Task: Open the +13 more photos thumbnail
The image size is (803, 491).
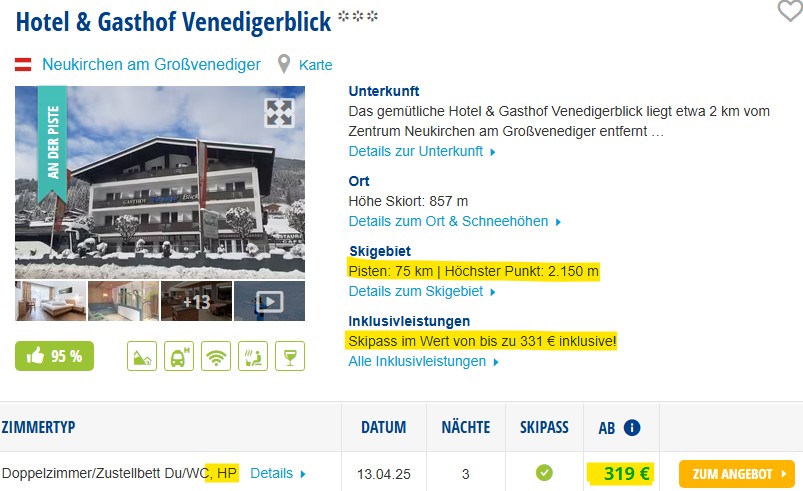Action: click(x=197, y=301)
